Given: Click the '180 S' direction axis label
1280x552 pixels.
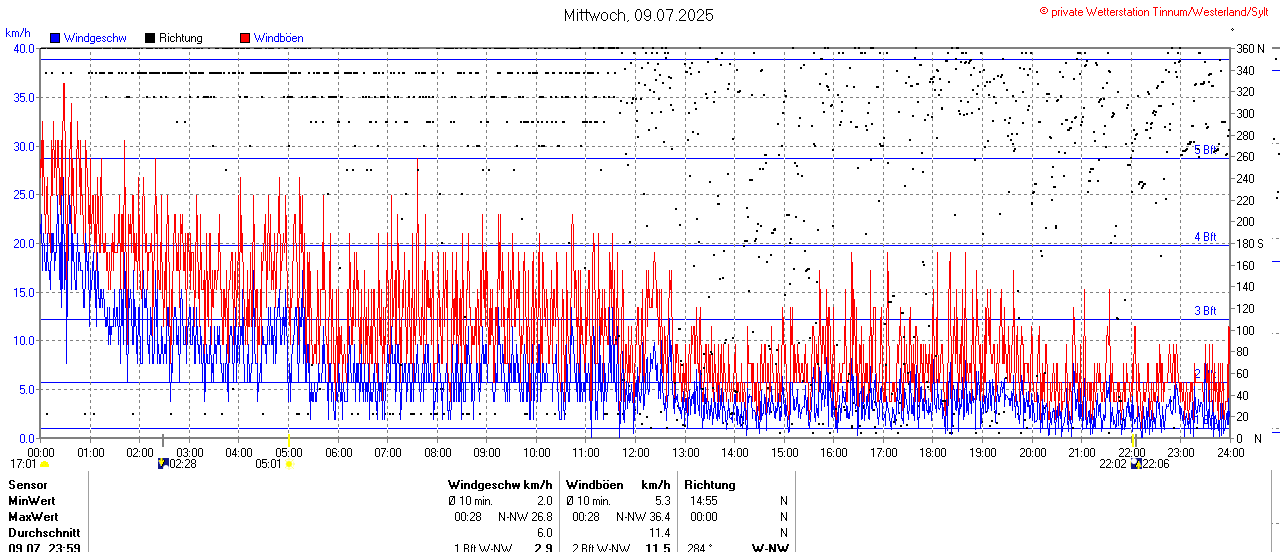Looking at the screenshot, I should 1250,243.
